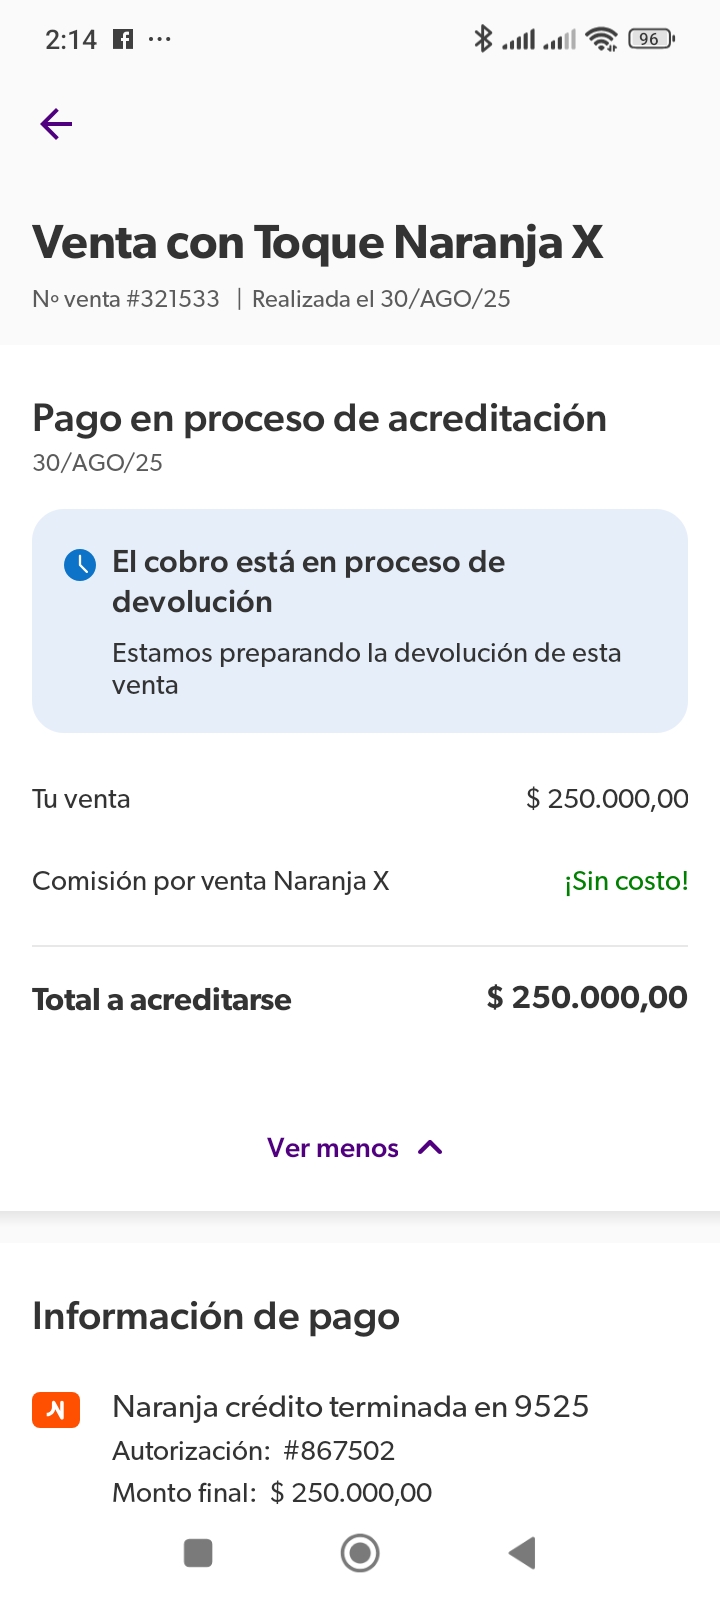Tap the purple back arrow
This screenshot has width=720, height=1600.
(x=57, y=124)
